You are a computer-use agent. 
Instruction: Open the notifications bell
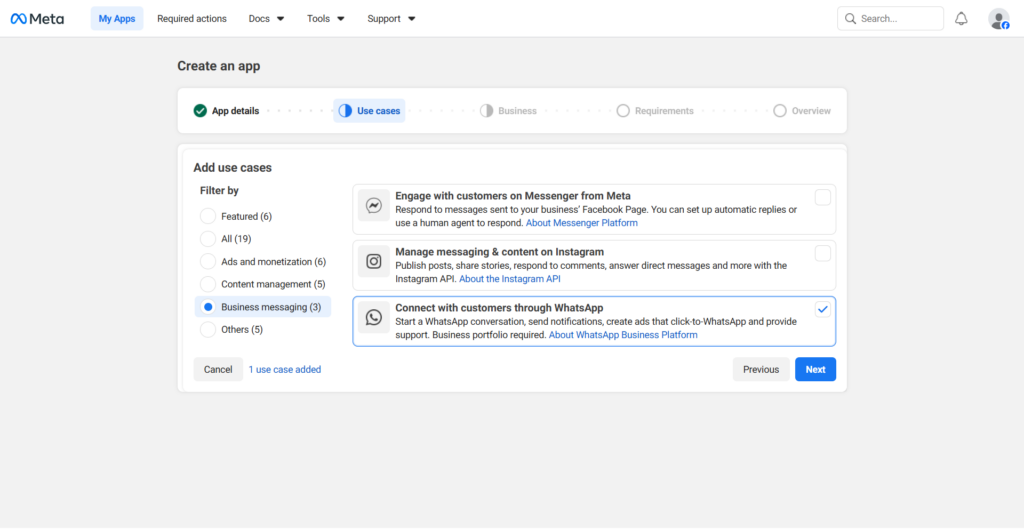(x=961, y=18)
